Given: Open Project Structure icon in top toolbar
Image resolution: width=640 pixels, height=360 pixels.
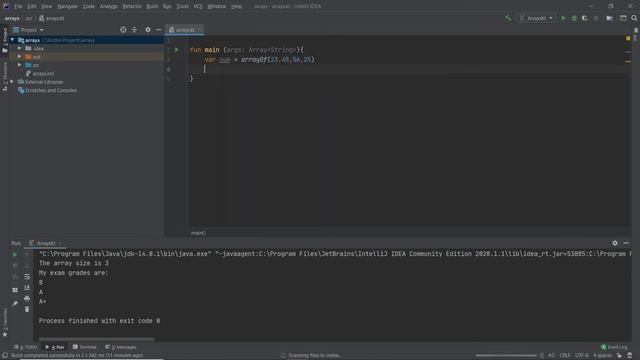Looking at the screenshot, I should (x=609, y=18).
